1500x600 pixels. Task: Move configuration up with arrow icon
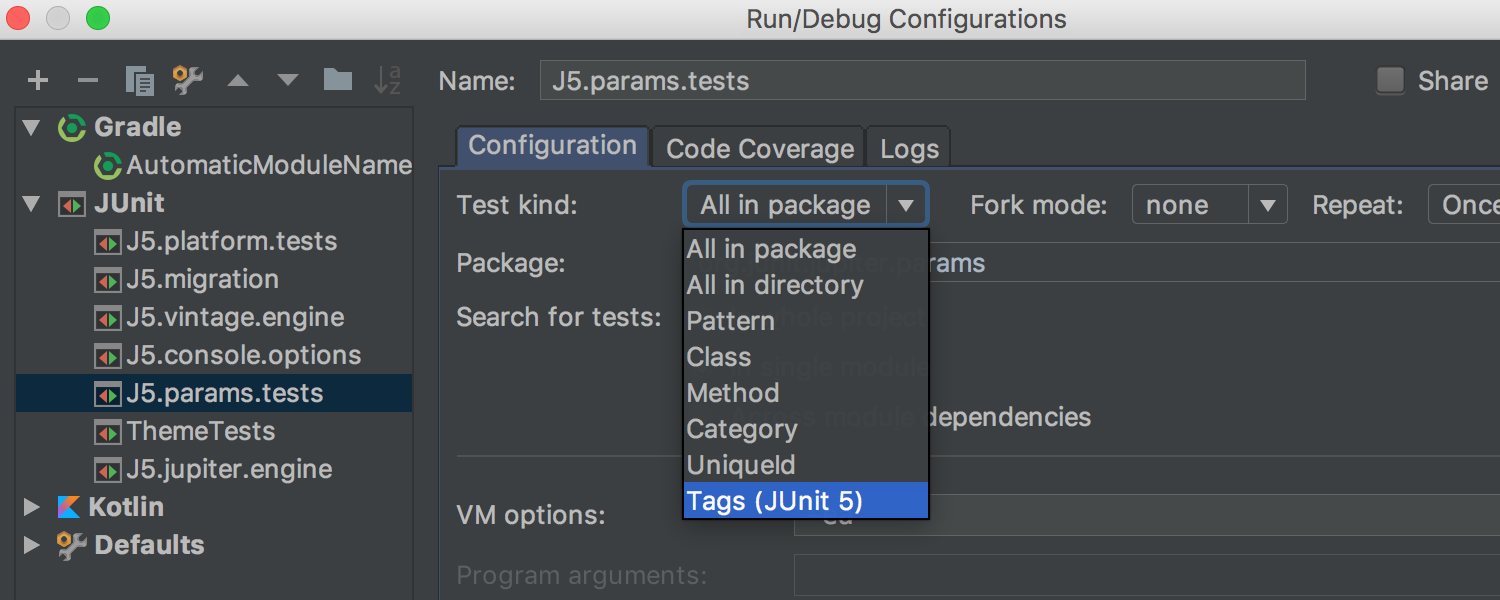click(x=238, y=81)
